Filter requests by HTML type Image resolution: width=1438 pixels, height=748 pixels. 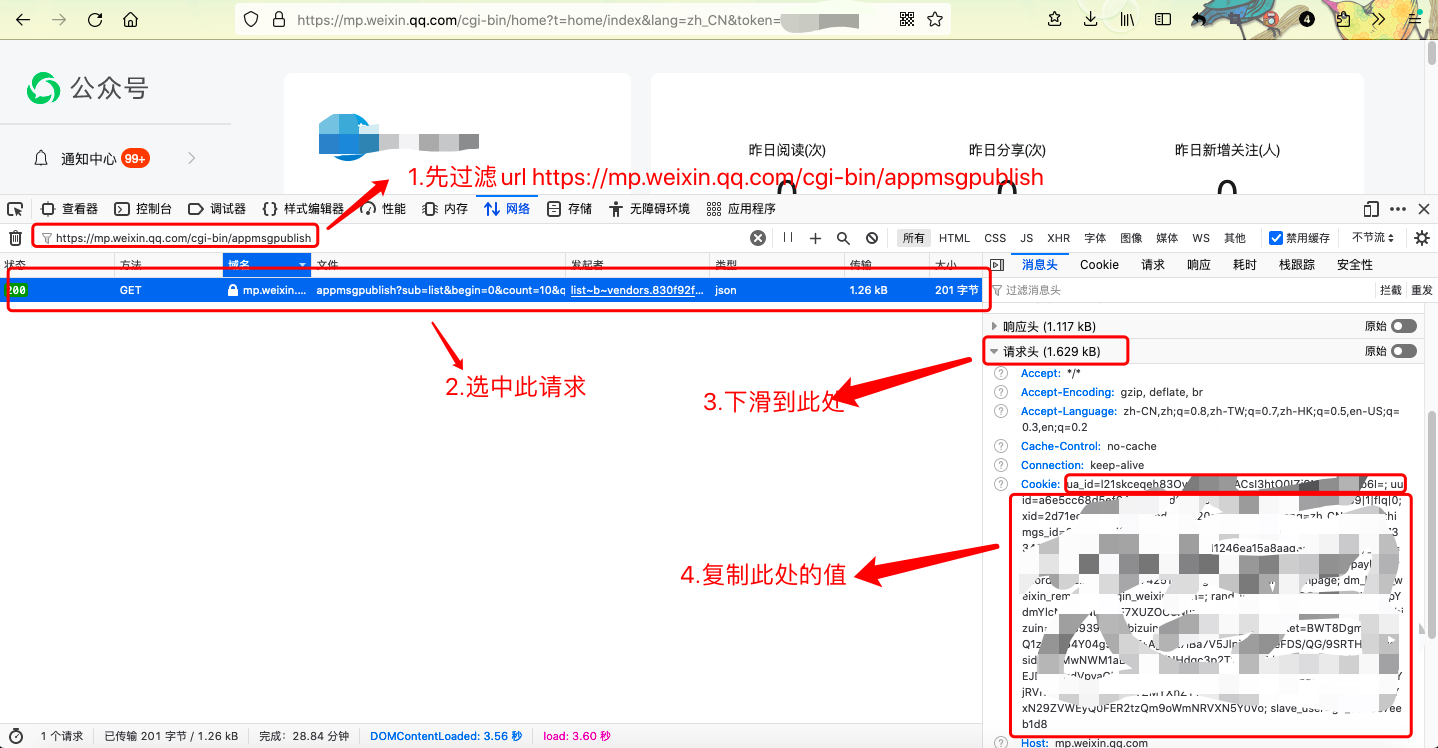pyautogui.click(x=954, y=238)
